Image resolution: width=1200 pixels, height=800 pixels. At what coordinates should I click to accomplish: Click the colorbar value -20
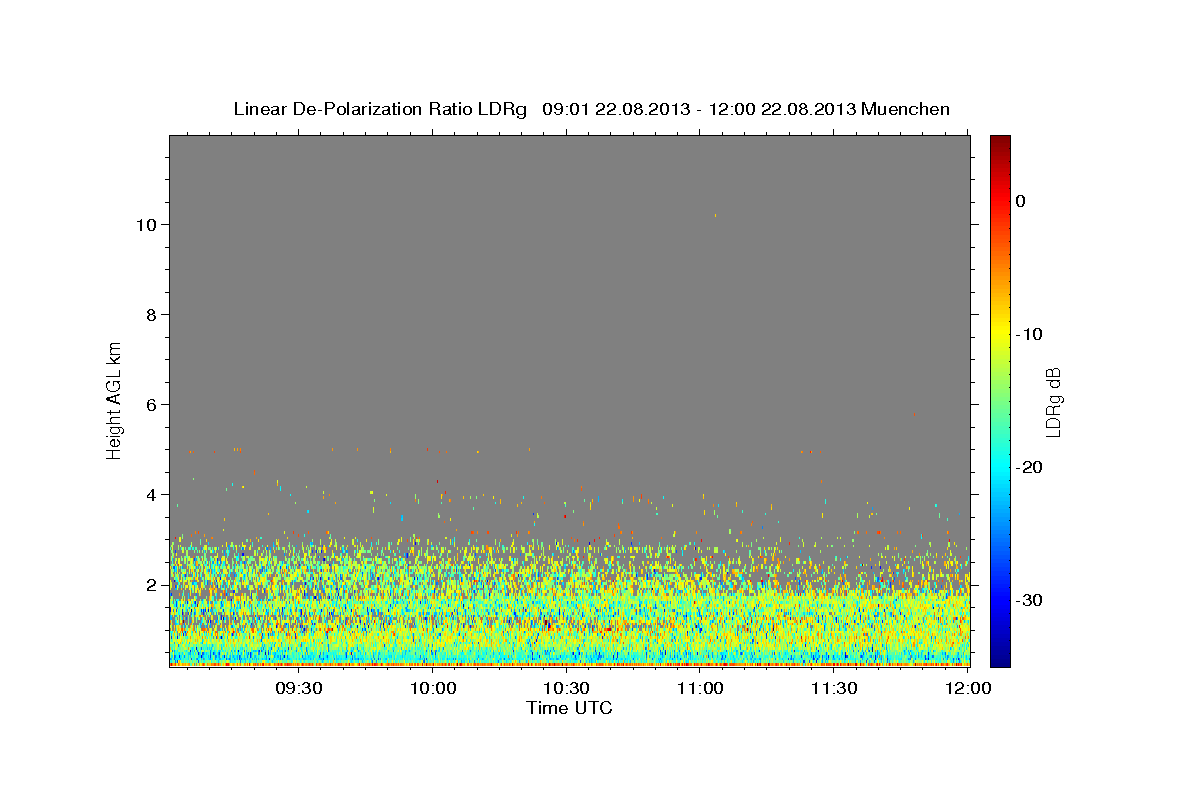[1030, 467]
